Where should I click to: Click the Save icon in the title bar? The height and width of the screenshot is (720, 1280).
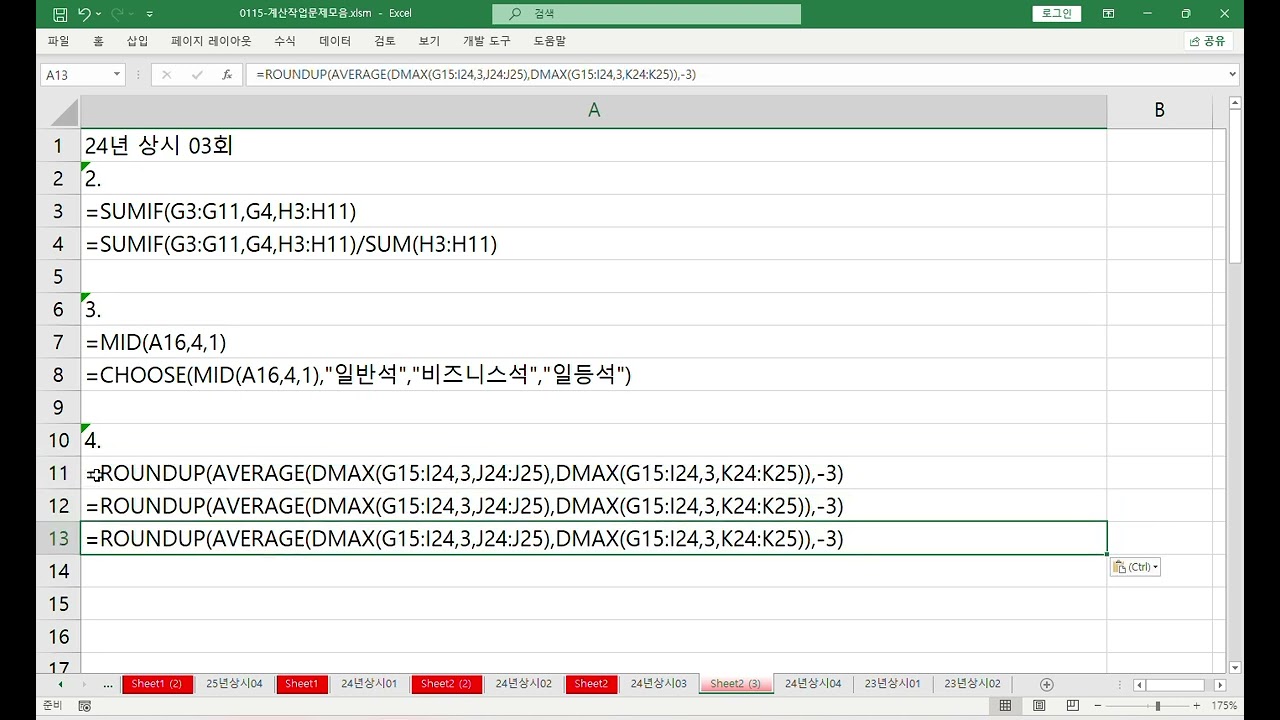click(x=60, y=14)
